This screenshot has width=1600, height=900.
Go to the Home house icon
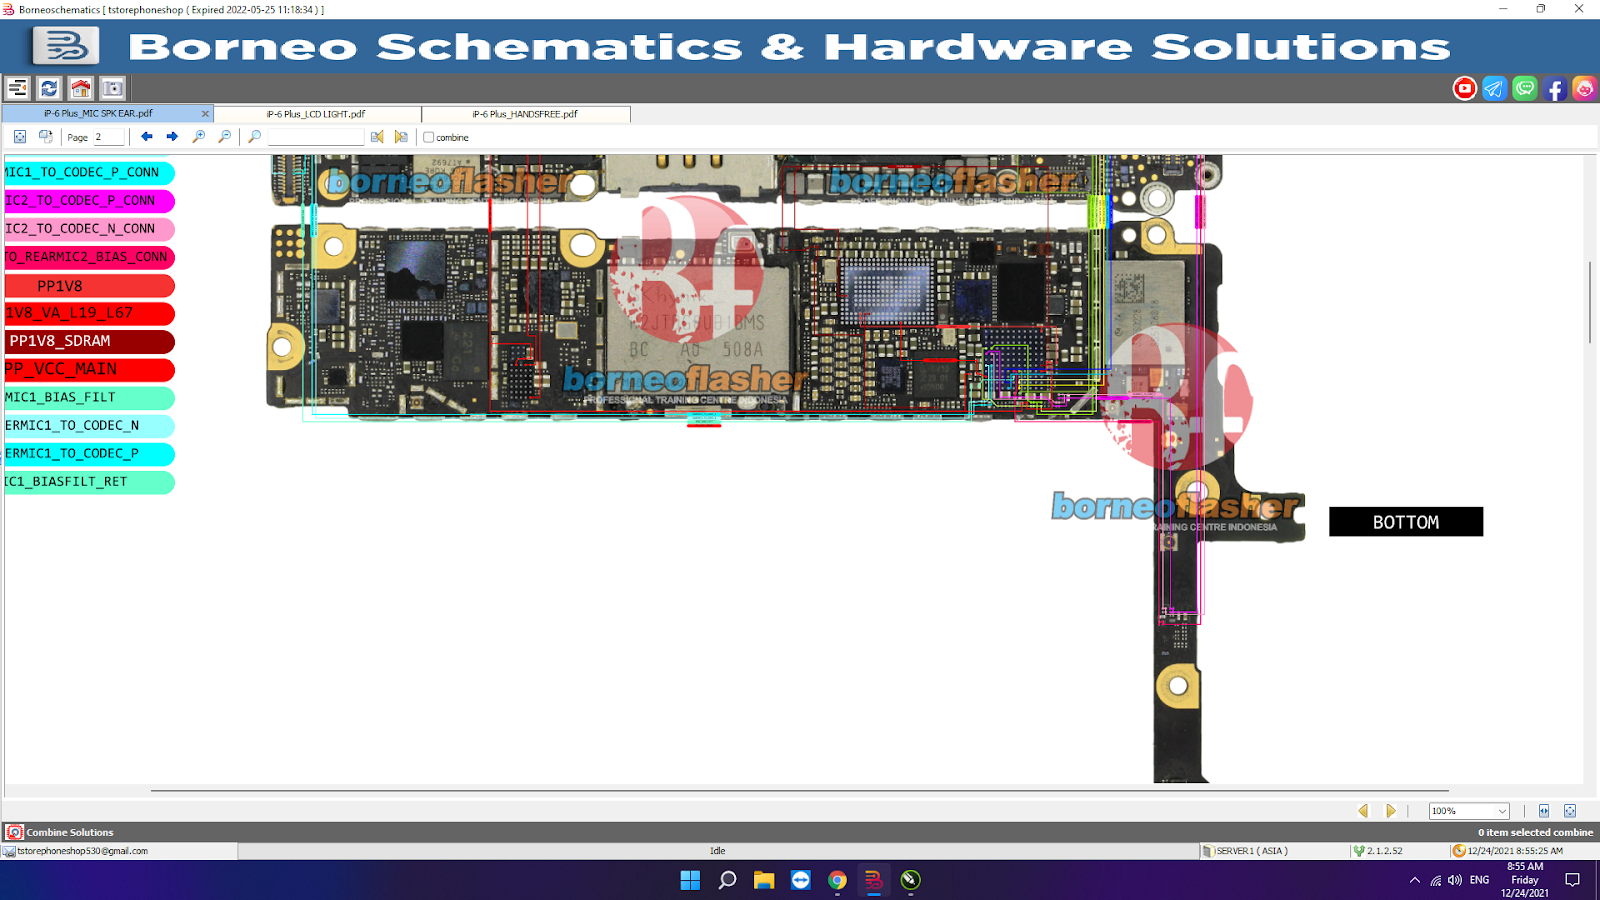coord(81,88)
